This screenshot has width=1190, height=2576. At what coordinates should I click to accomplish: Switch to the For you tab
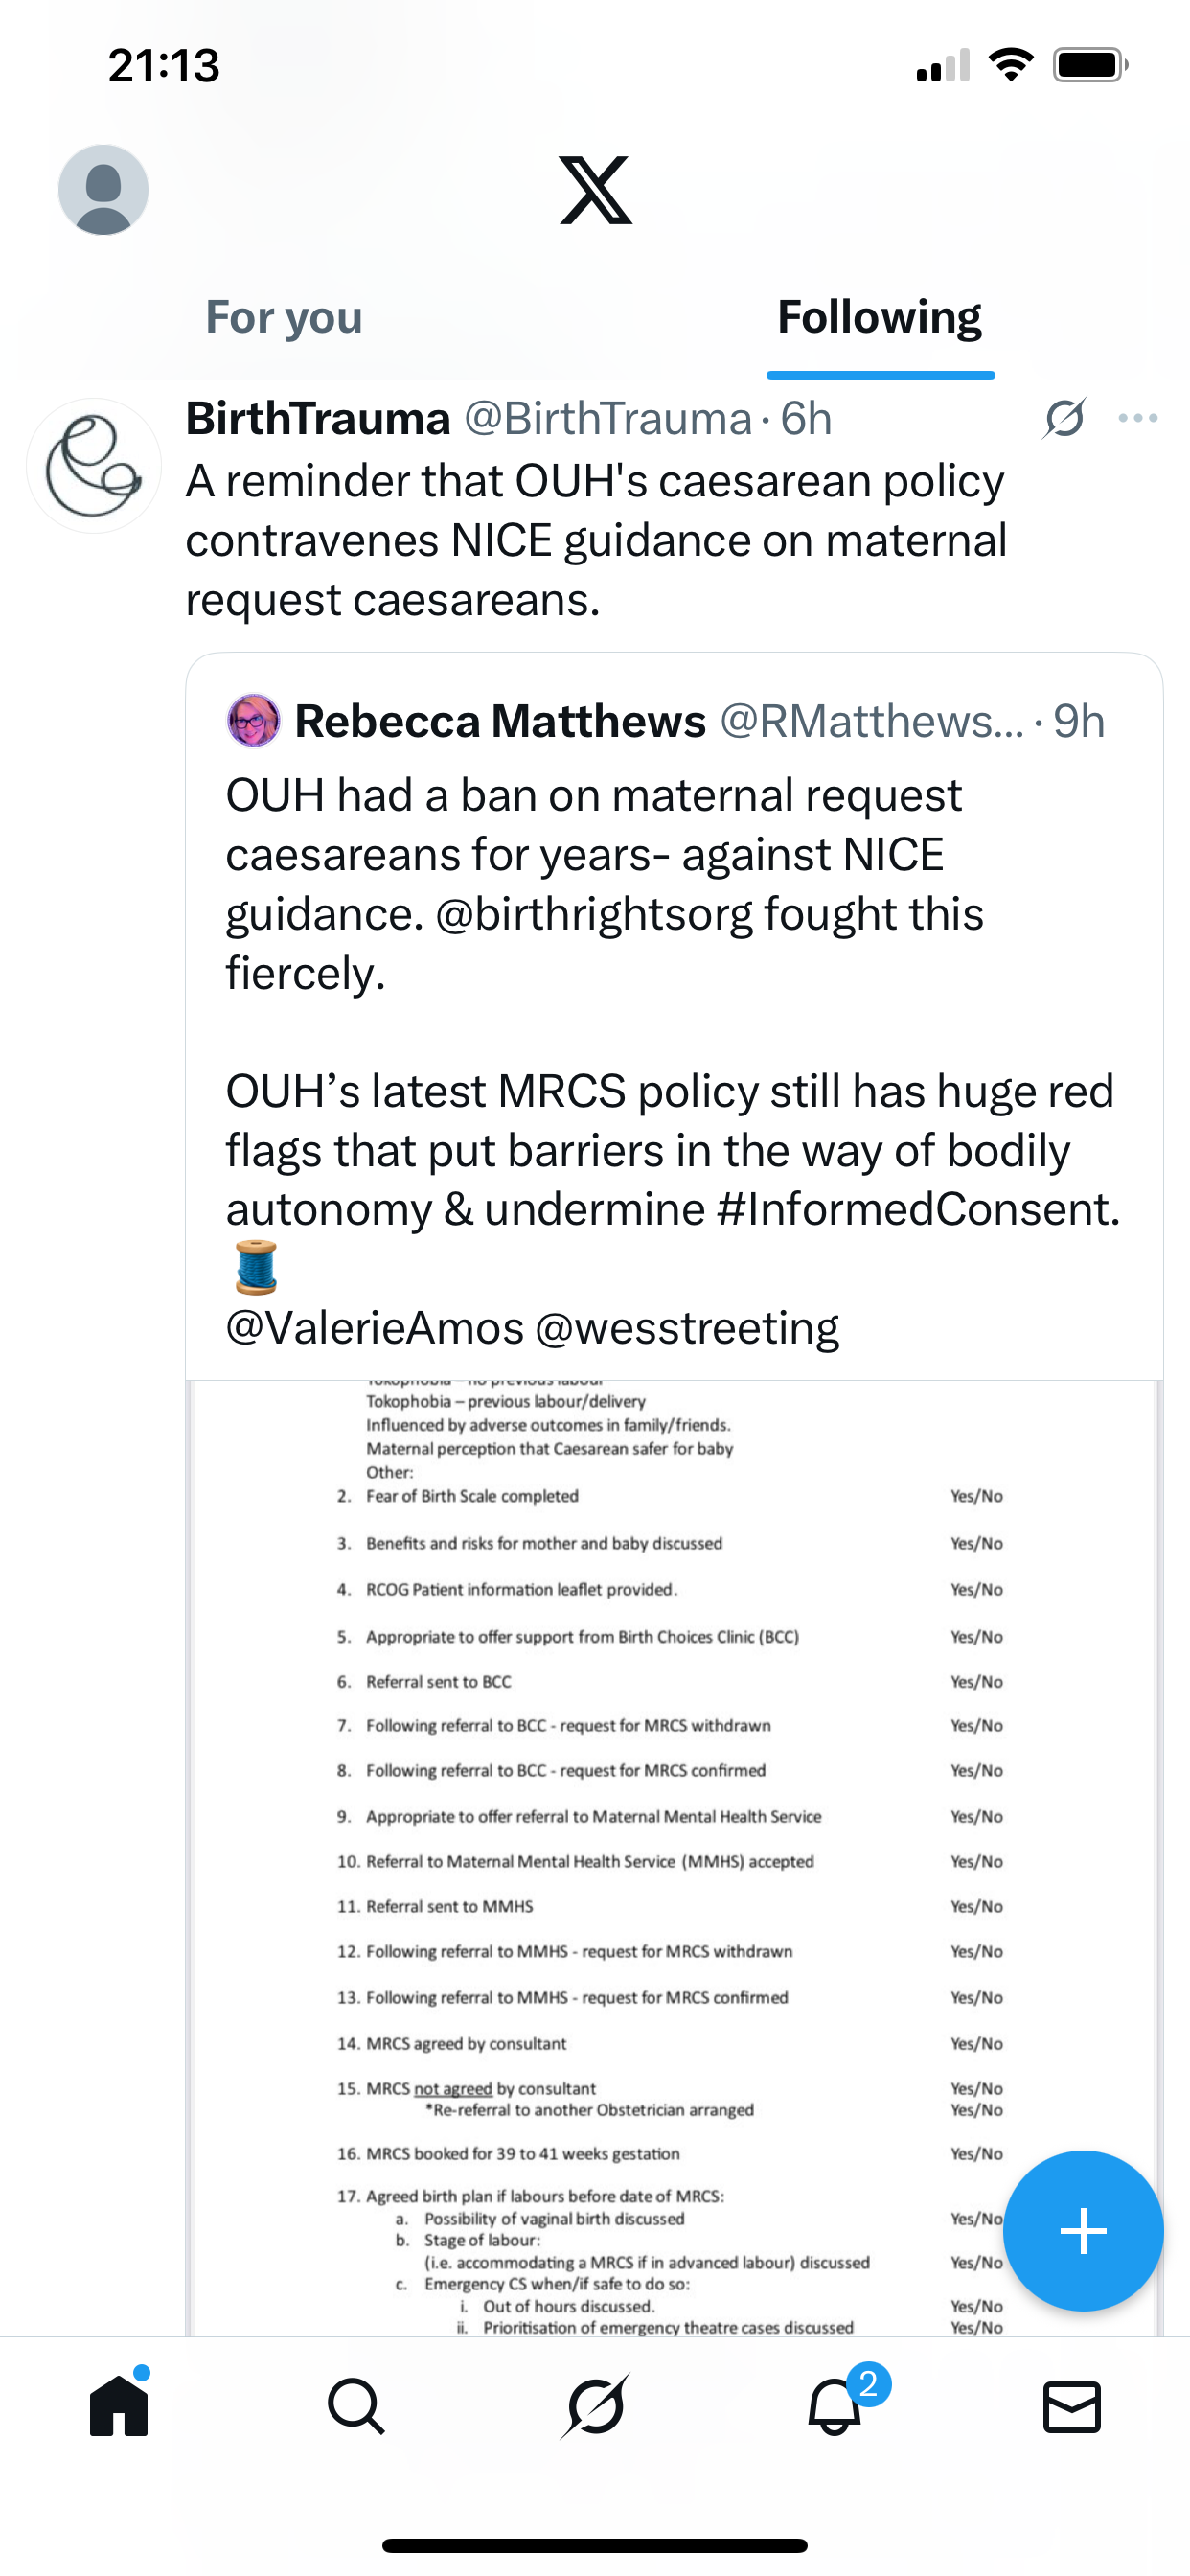(284, 317)
